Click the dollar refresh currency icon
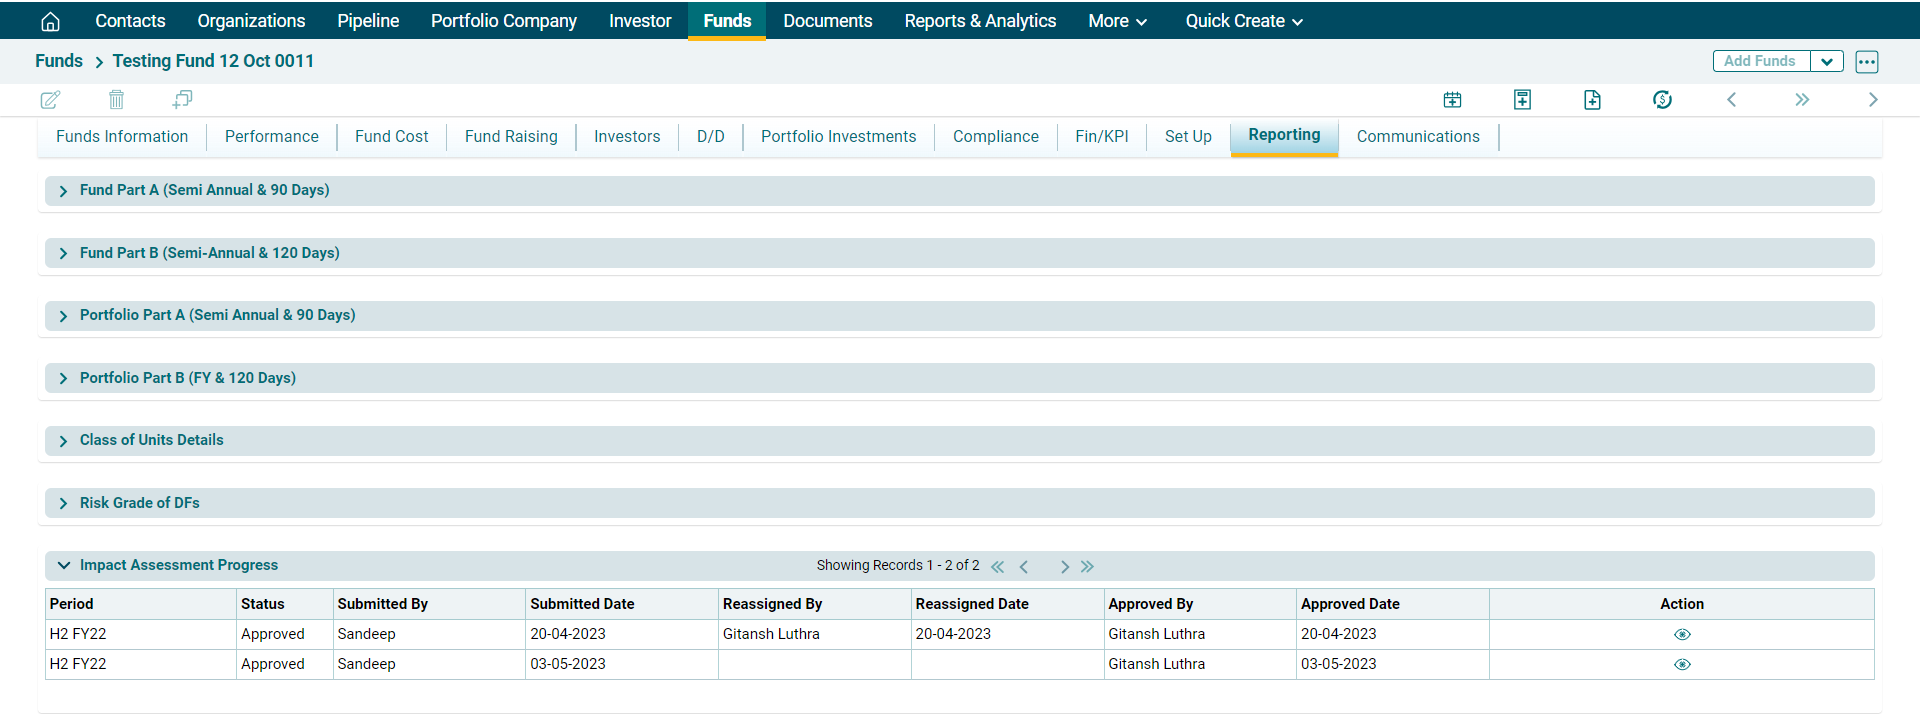The height and width of the screenshot is (714, 1920). point(1662,99)
